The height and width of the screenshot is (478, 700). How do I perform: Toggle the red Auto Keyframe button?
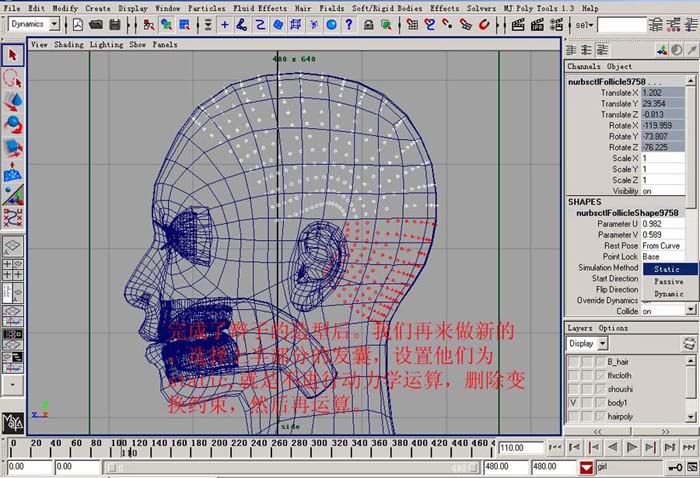(x=587, y=467)
